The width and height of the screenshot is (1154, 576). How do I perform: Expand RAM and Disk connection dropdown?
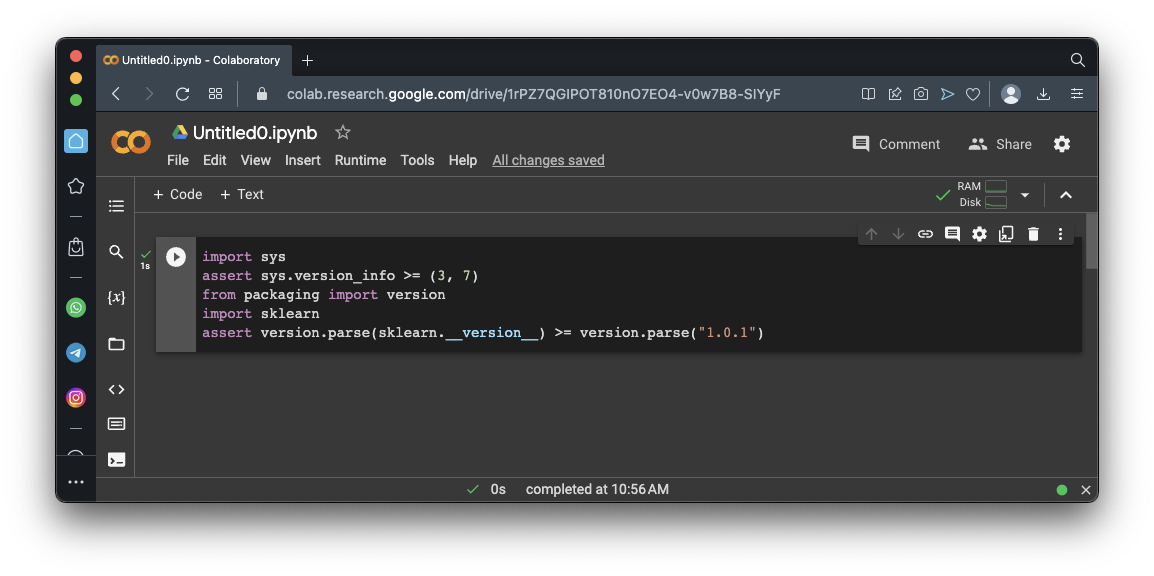click(1024, 195)
